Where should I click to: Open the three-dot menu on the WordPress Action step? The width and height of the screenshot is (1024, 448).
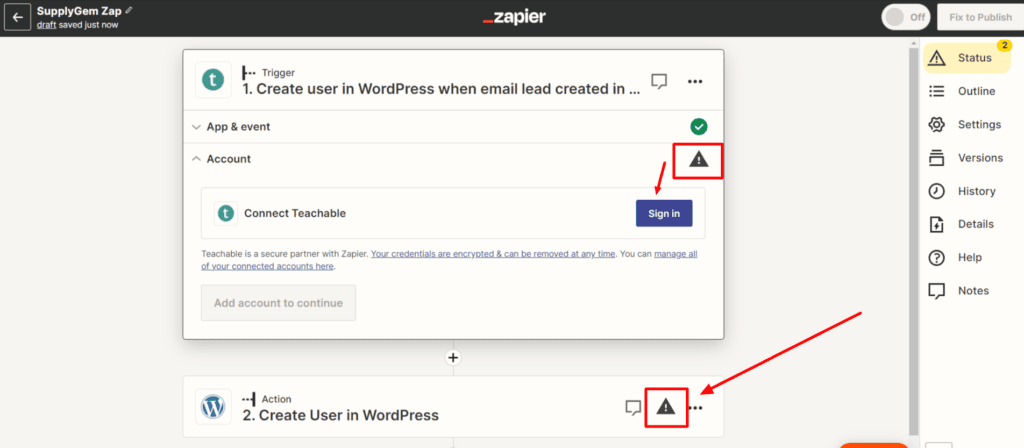click(x=696, y=408)
